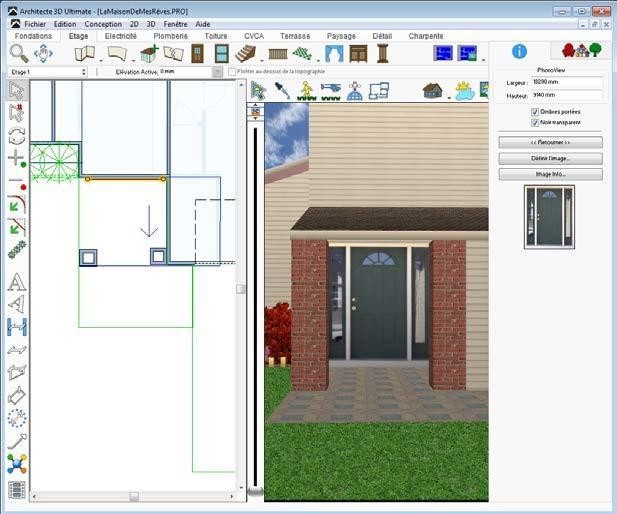Screen dimensions: 617x514
Task: Click the 2D plan vertical scrollbar thumb
Action: (x=241, y=289)
